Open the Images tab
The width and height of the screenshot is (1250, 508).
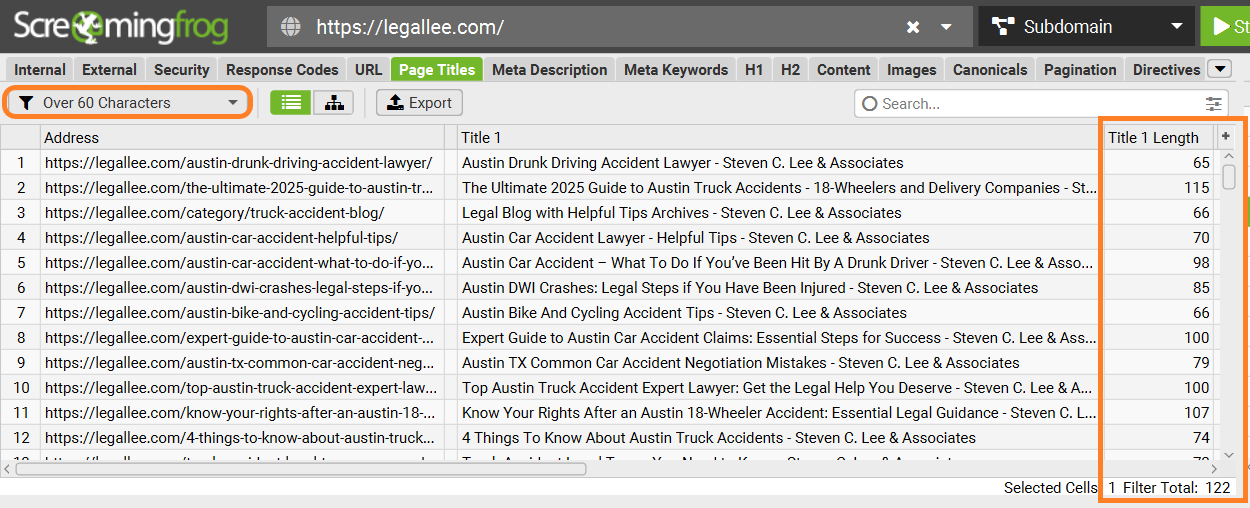(x=912, y=69)
